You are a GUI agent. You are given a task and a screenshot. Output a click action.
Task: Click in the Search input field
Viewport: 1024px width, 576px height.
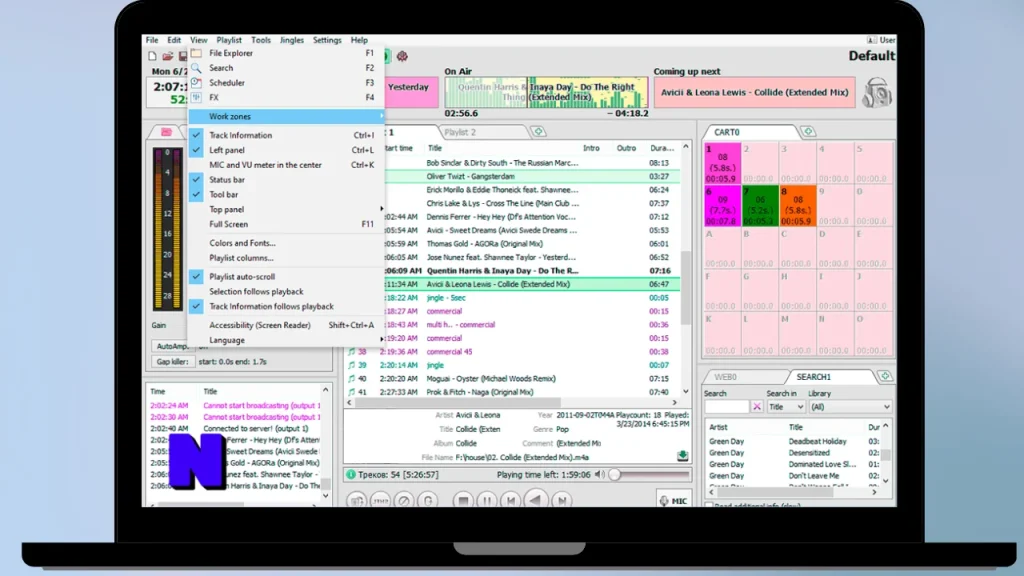click(x=726, y=407)
